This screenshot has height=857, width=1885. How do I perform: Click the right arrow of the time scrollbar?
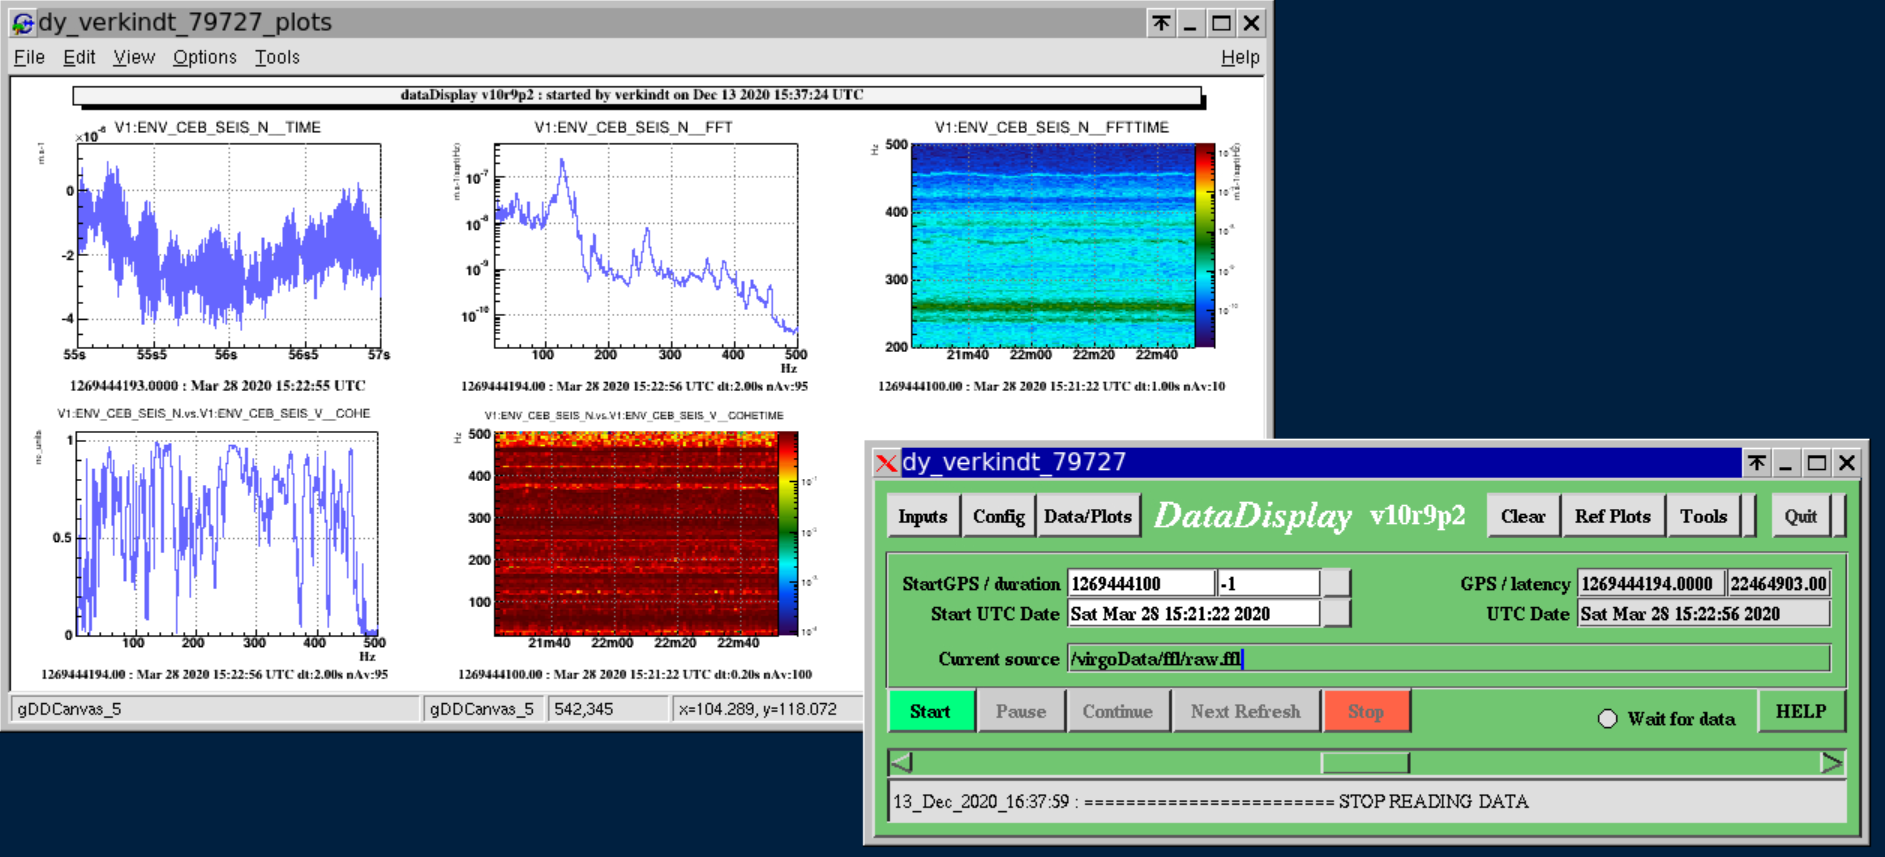[x=1831, y=763]
